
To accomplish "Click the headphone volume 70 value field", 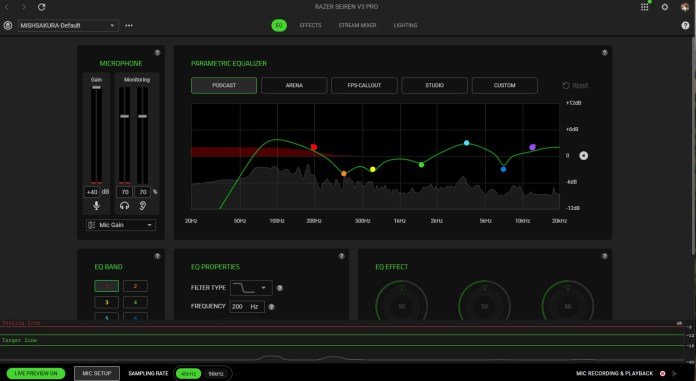I will click(x=125, y=192).
